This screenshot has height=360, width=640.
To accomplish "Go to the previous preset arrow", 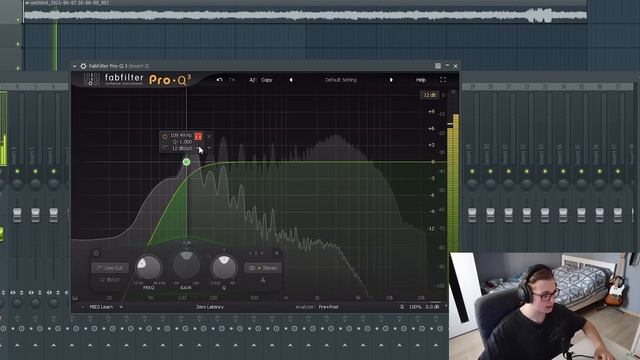I will (x=291, y=80).
